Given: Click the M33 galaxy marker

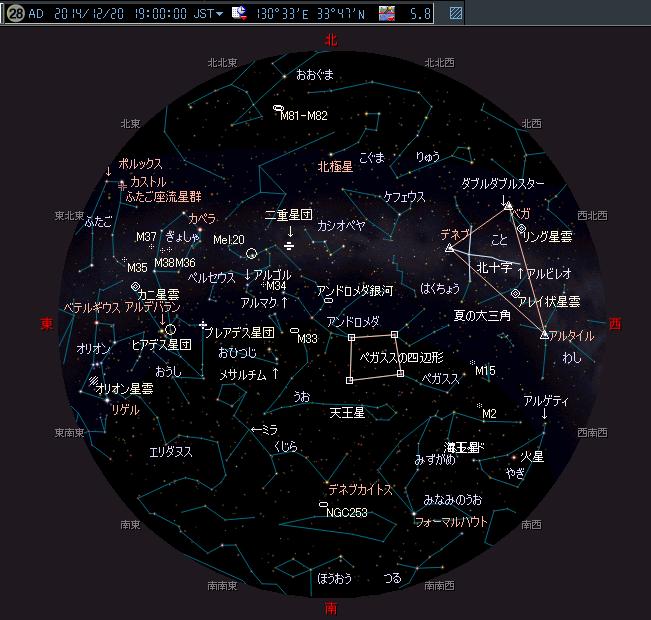Looking at the screenshot, I should click(x=295, y=331).
